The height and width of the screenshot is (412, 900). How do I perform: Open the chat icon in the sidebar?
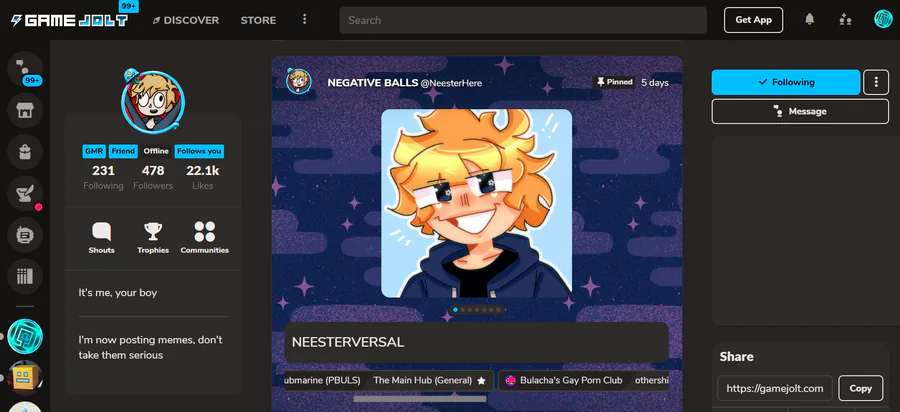point(25,69)
